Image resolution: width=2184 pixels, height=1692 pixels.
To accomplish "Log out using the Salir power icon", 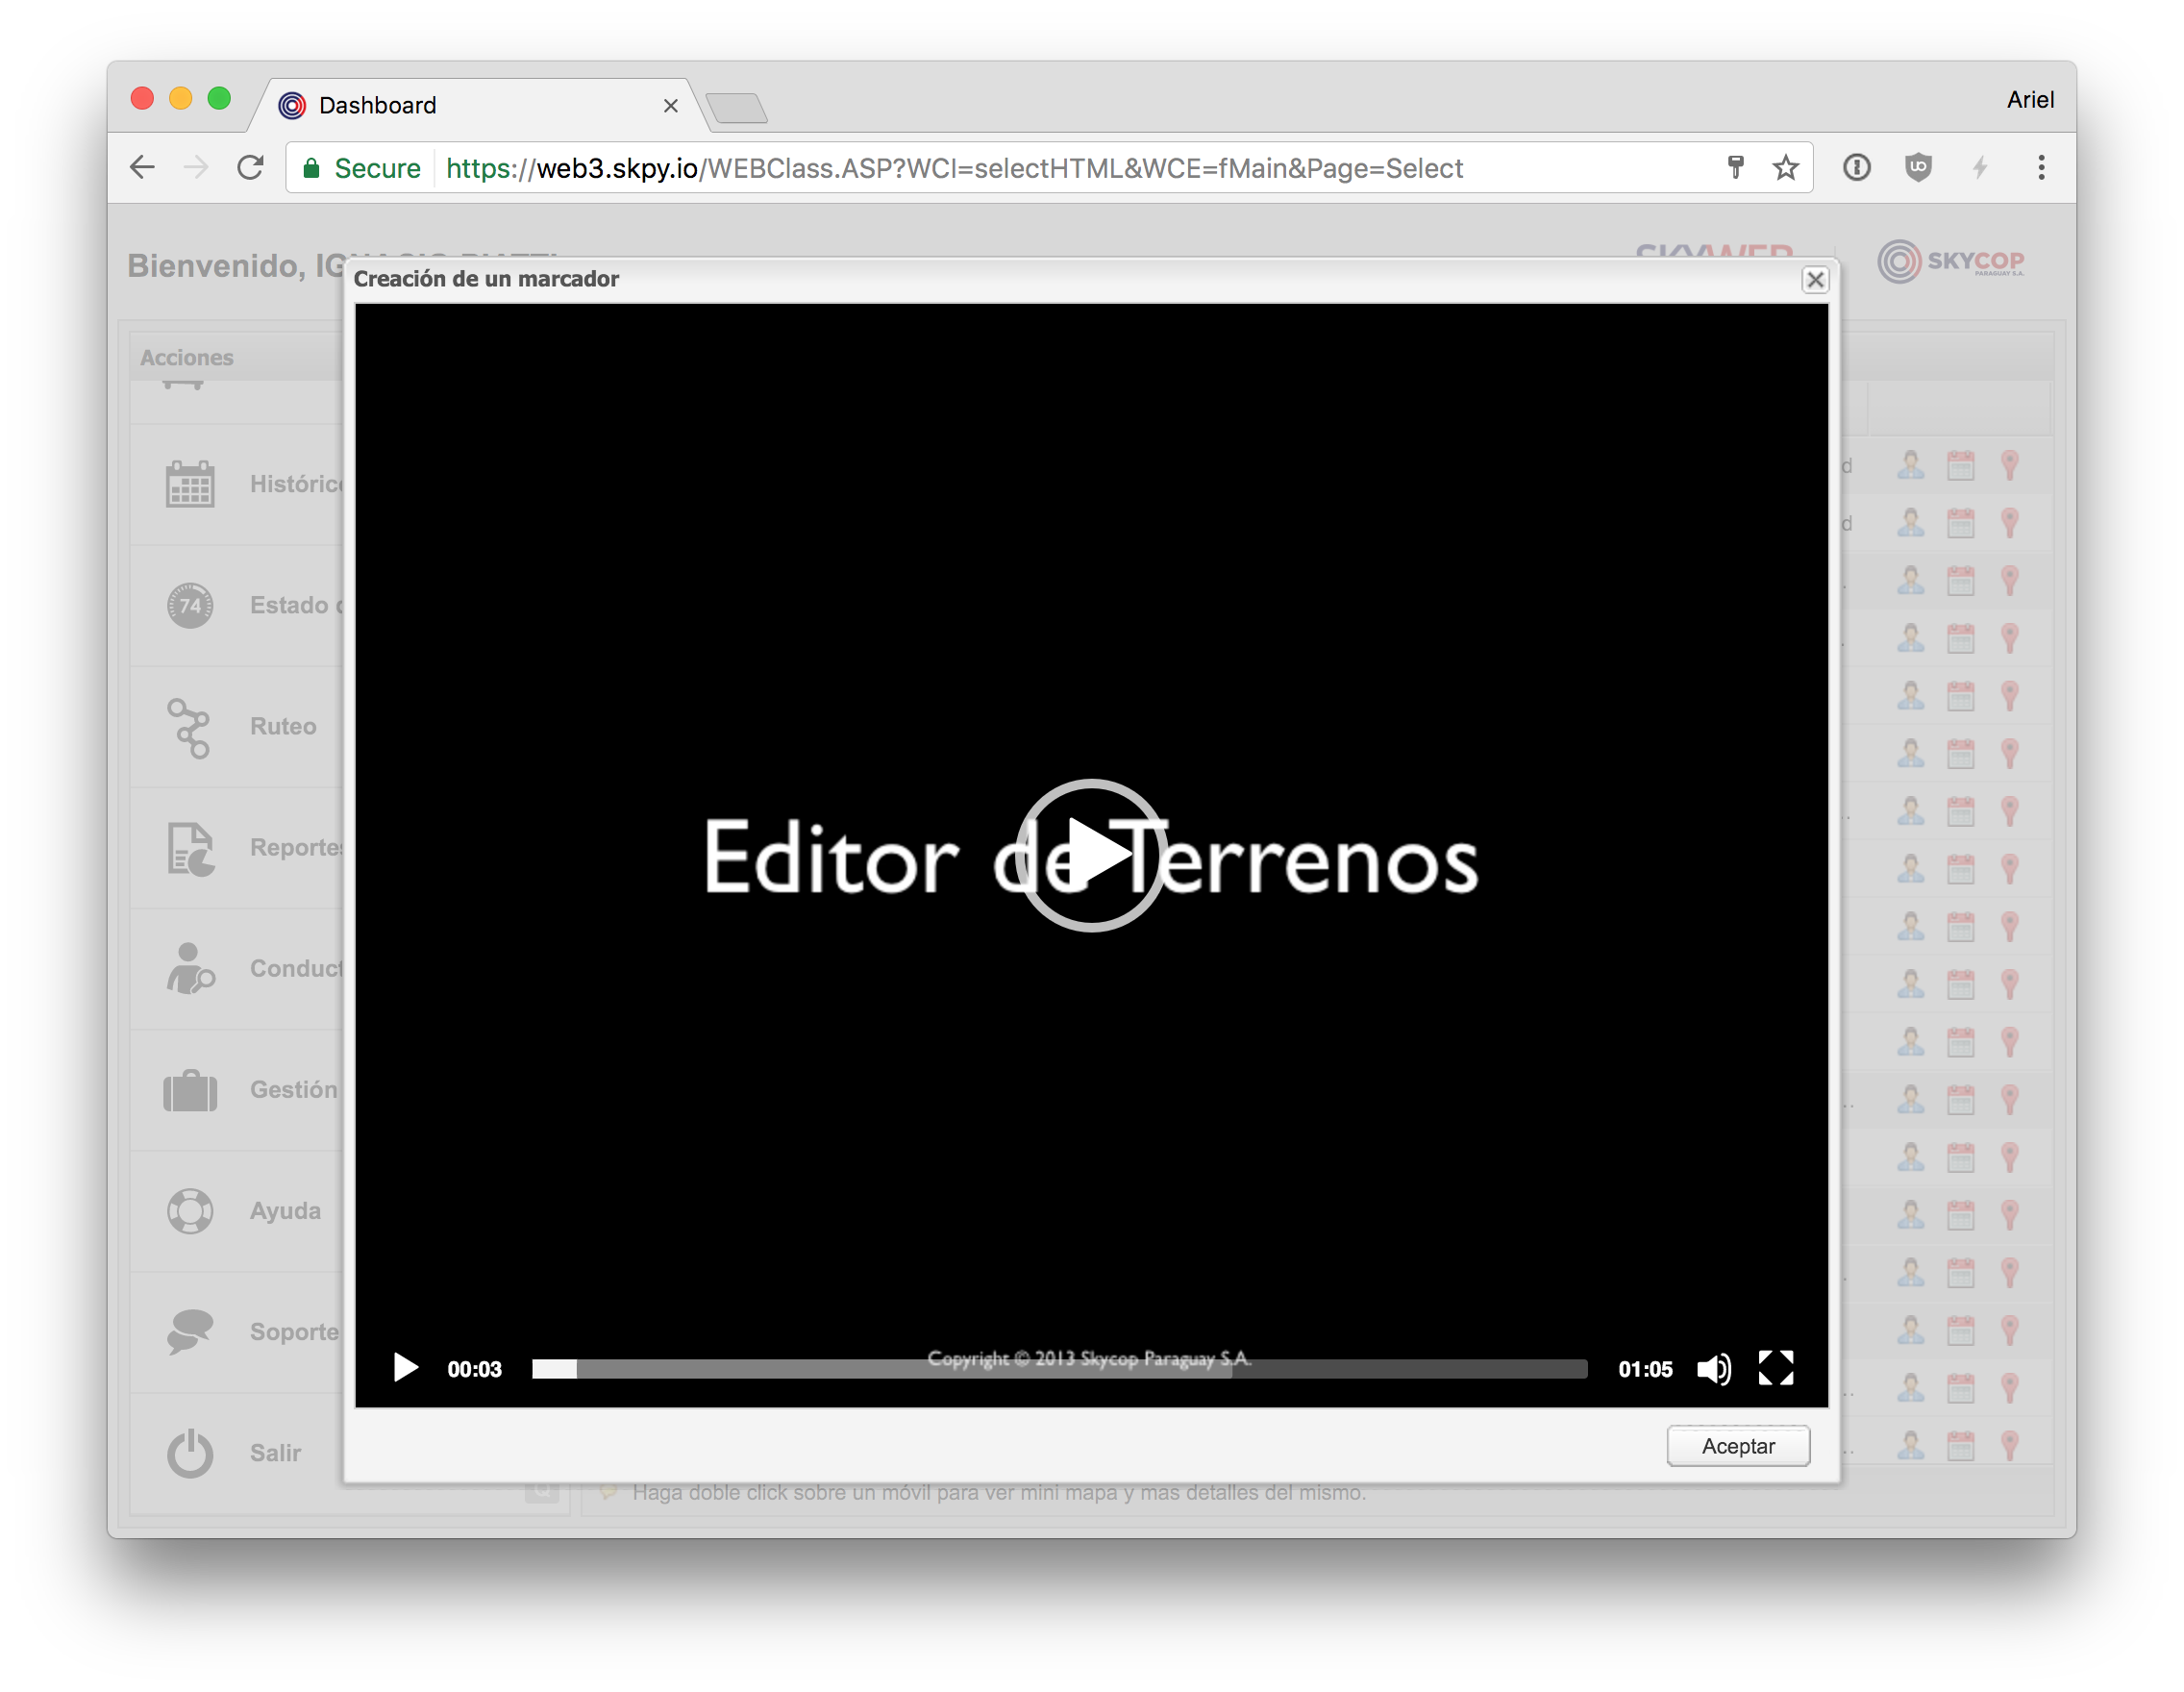I will pyautogui.click(x=190, y=1453).
